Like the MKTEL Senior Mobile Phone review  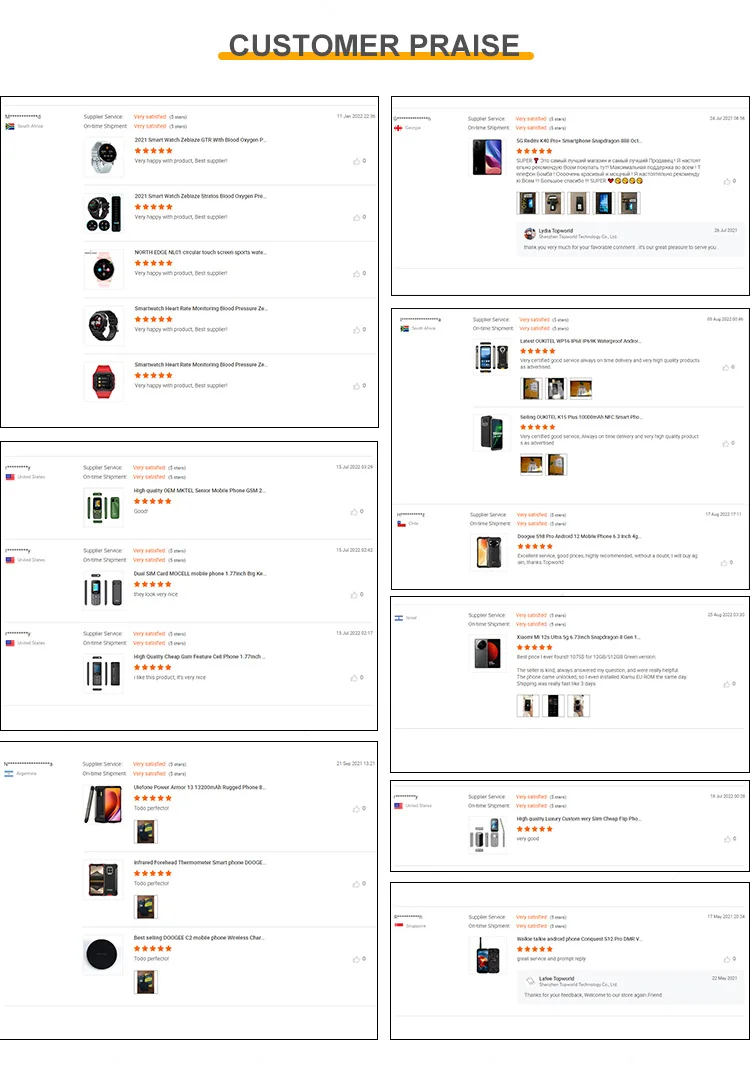click(x=354, y=512)
